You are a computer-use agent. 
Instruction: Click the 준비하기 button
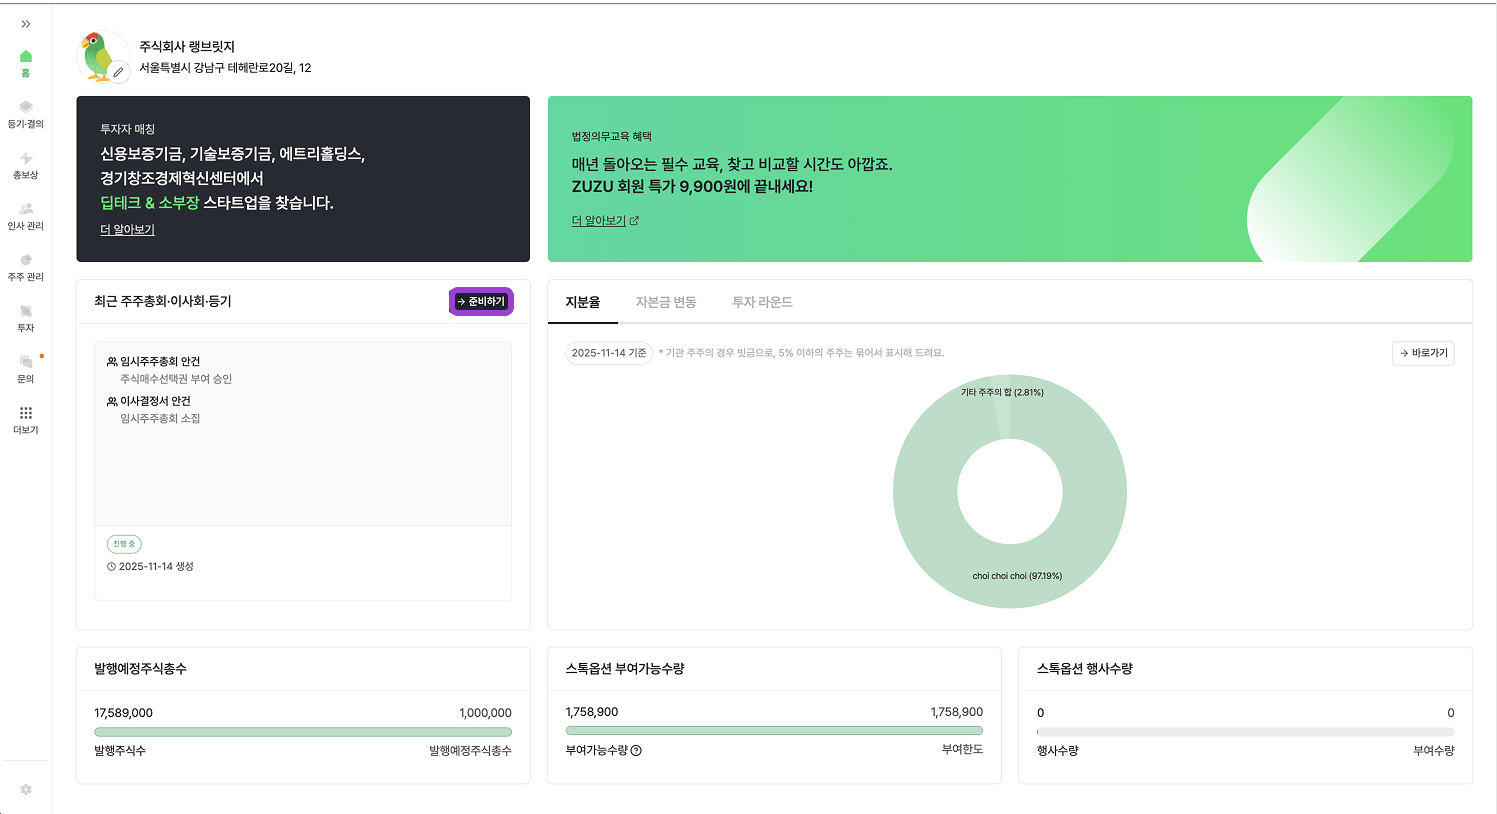coord(481,300)
